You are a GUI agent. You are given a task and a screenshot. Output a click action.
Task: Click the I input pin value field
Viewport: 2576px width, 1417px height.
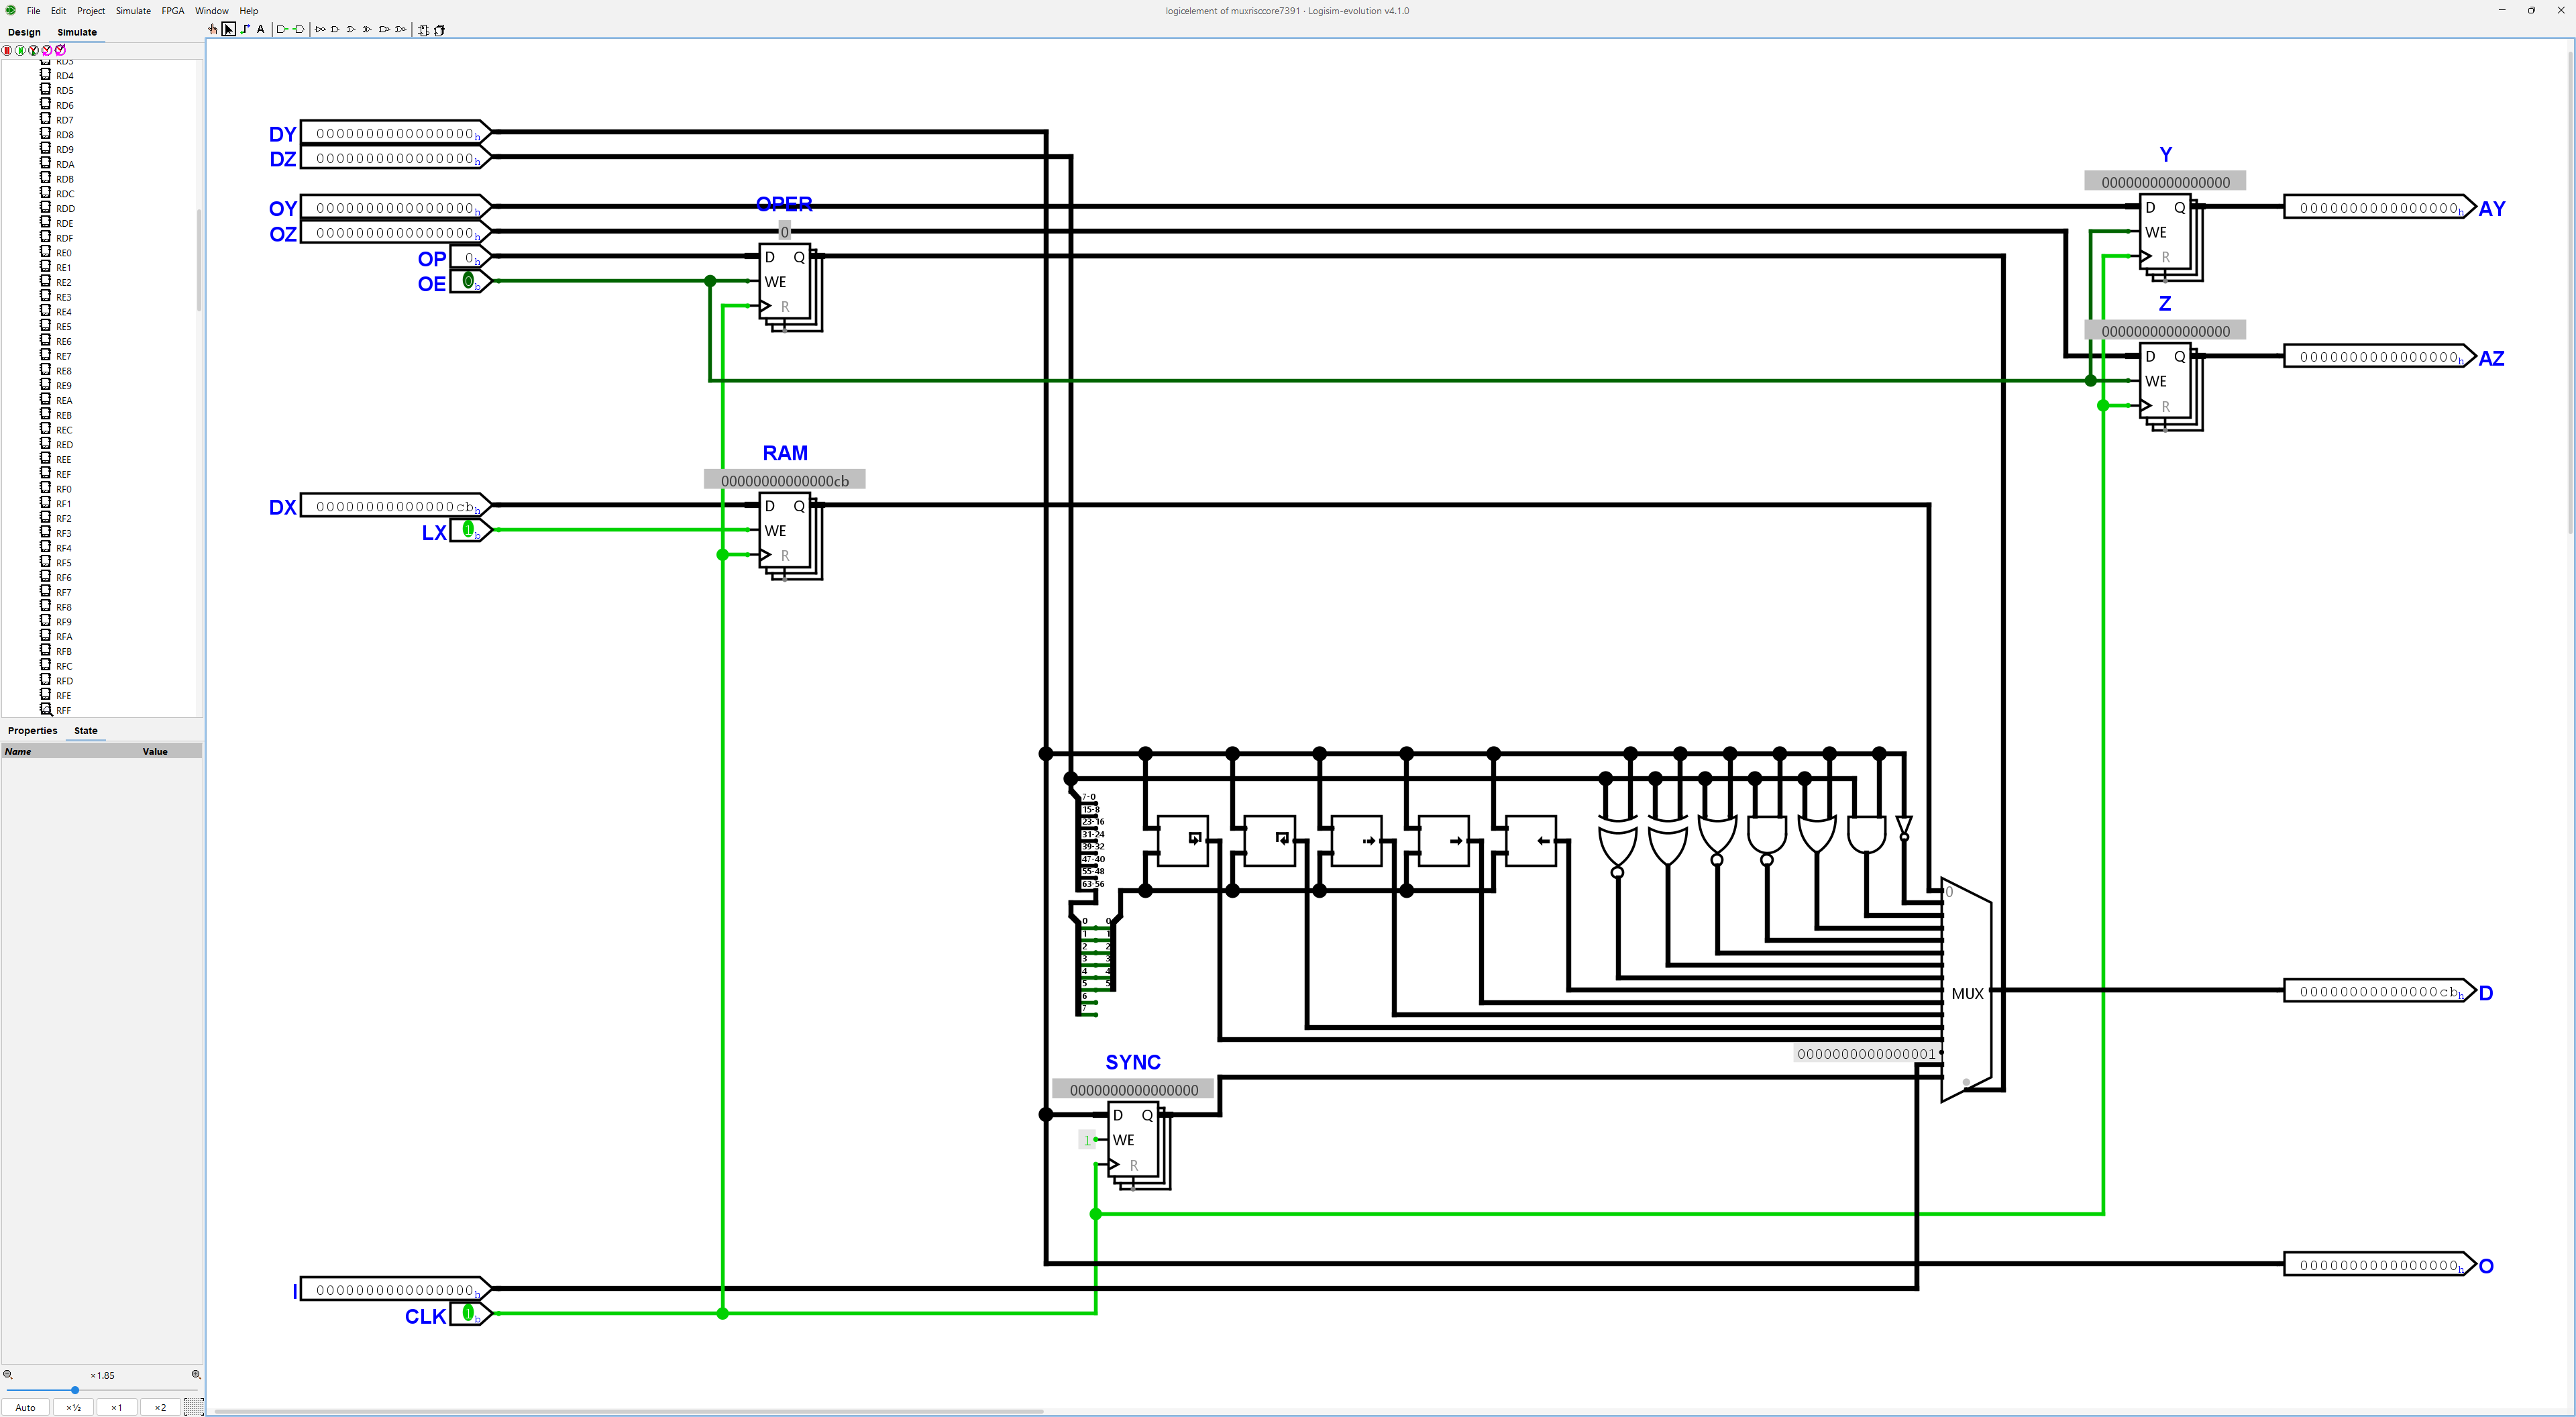pos(395,1290)
